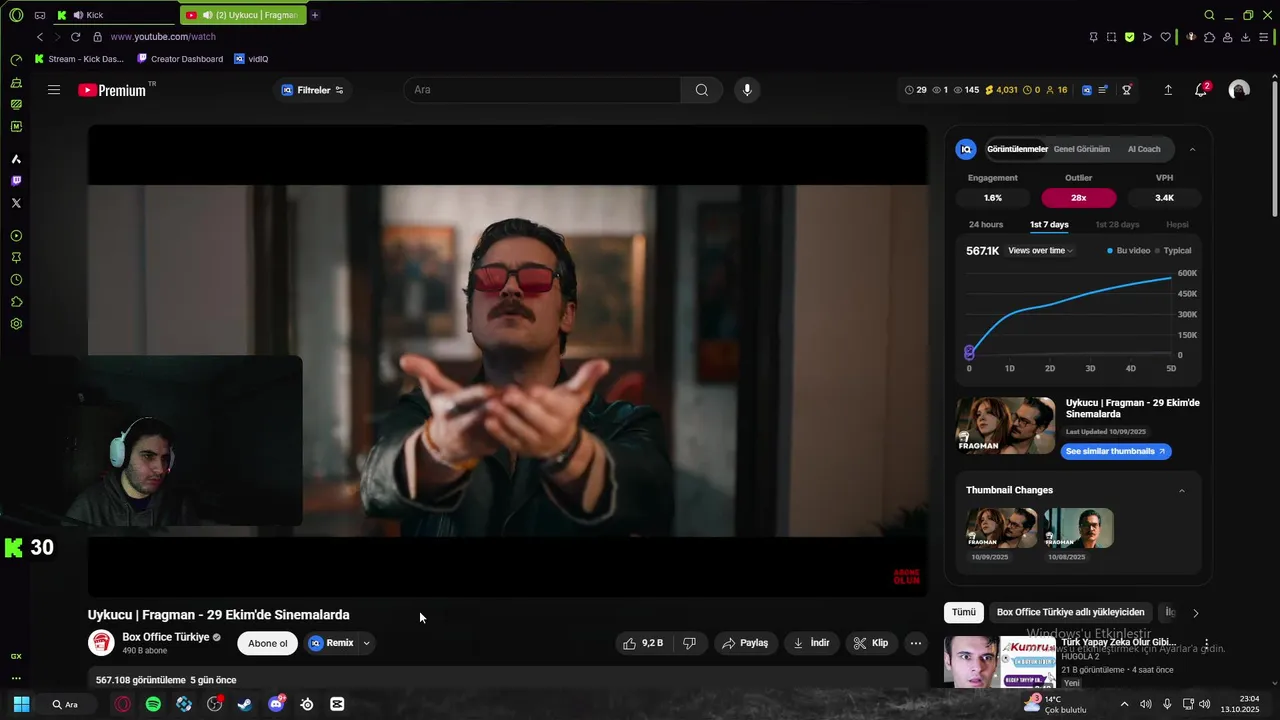Run the search using the magnifier button
The image size is (1280, 720).
(x=702, y=90)
